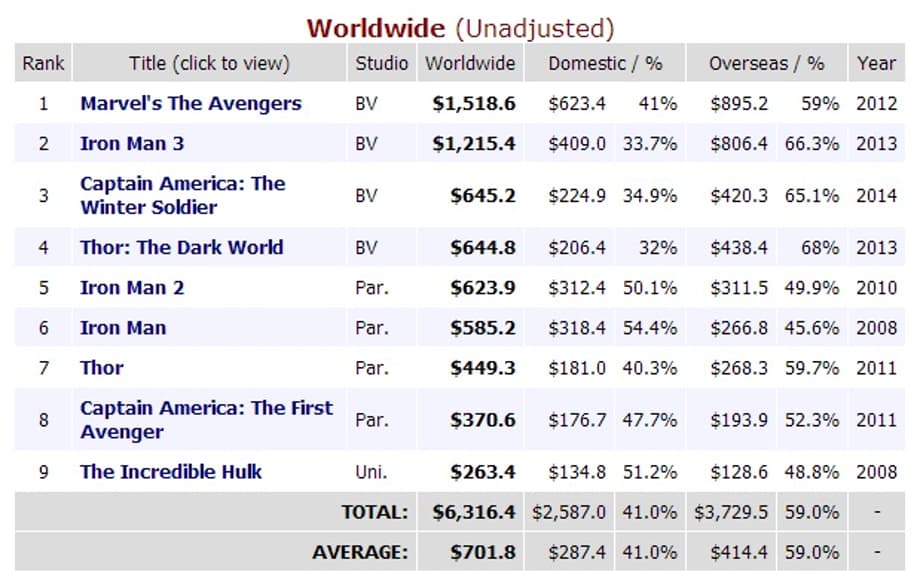920x587 pixels.
Task: Sort by the Rank column header
Action: (43, 63)
